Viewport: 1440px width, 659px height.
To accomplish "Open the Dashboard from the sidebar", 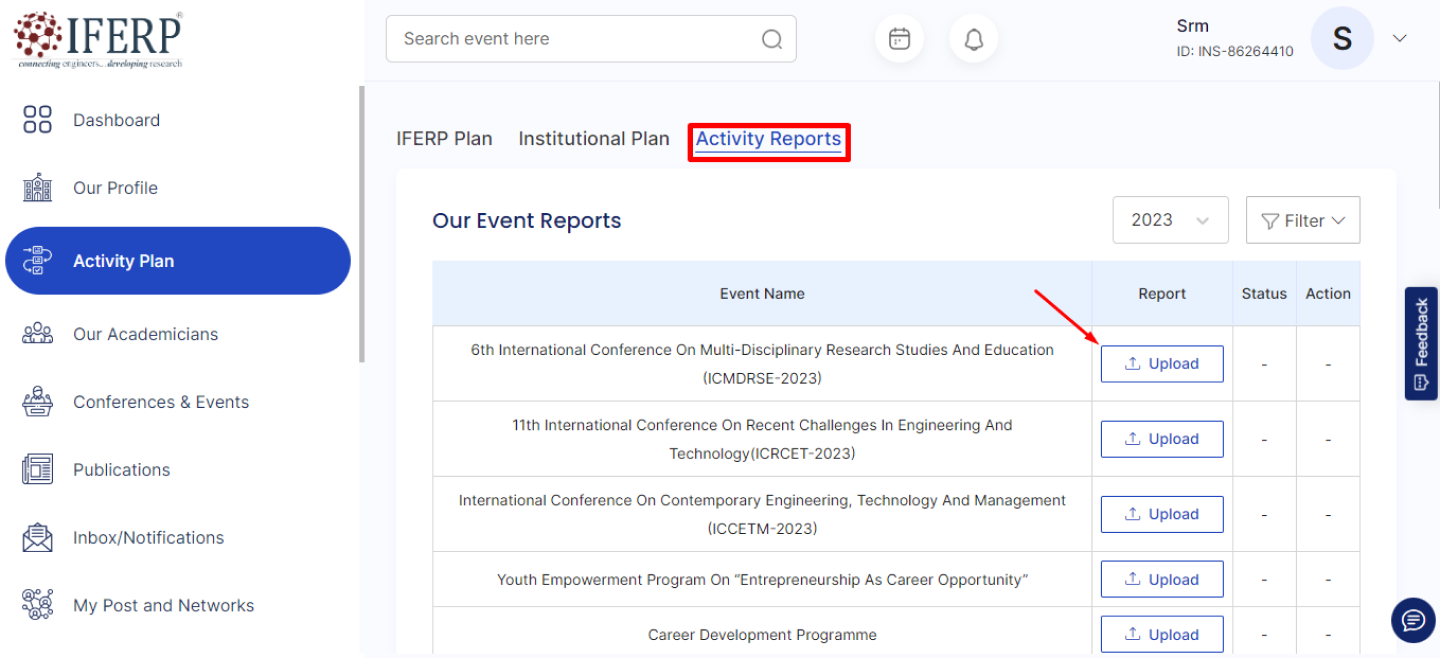I will point(116,119).
